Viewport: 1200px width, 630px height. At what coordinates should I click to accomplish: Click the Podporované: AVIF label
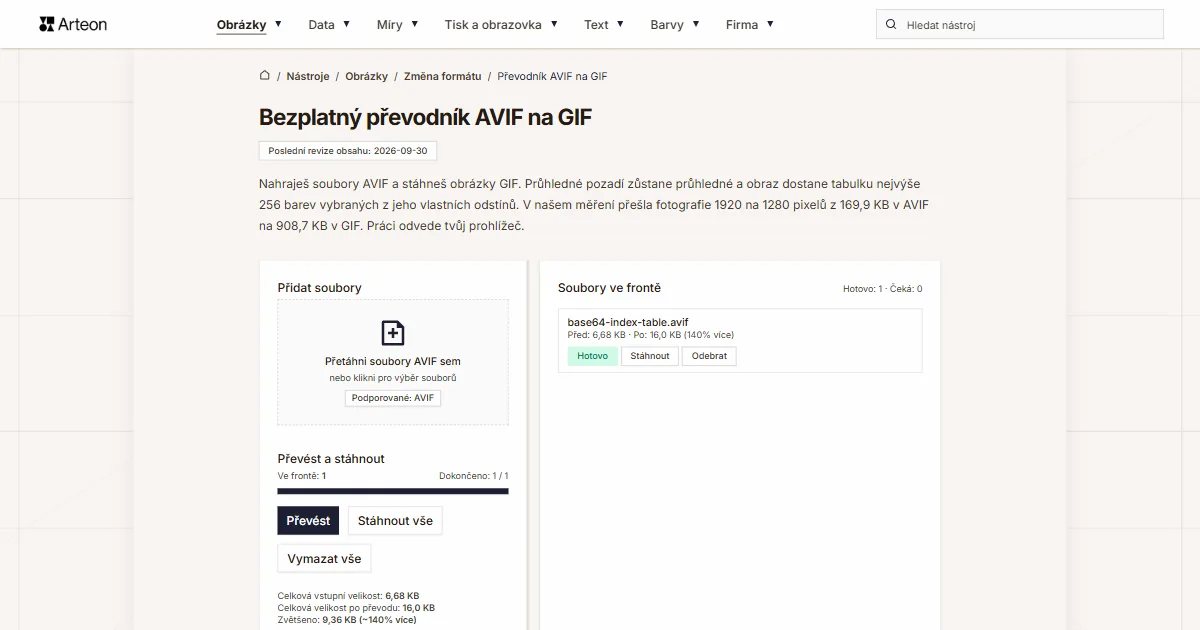click(x=393, y=398)
